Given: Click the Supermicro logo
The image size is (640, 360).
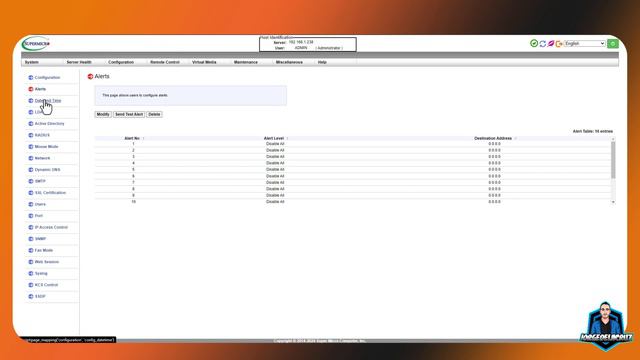Looking at the screenshot, I should click(36, 43).
